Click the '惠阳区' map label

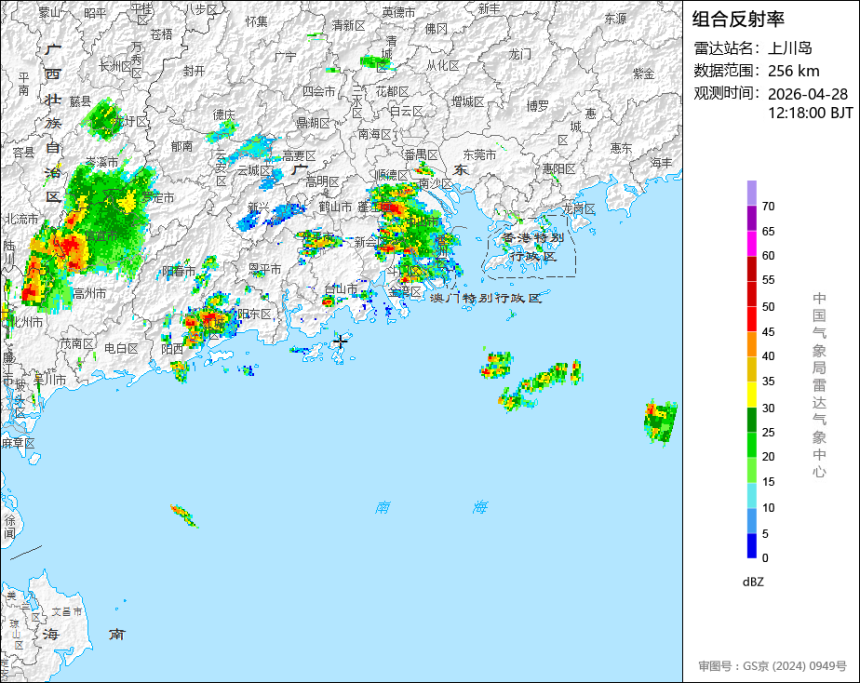tap(559, 169)
